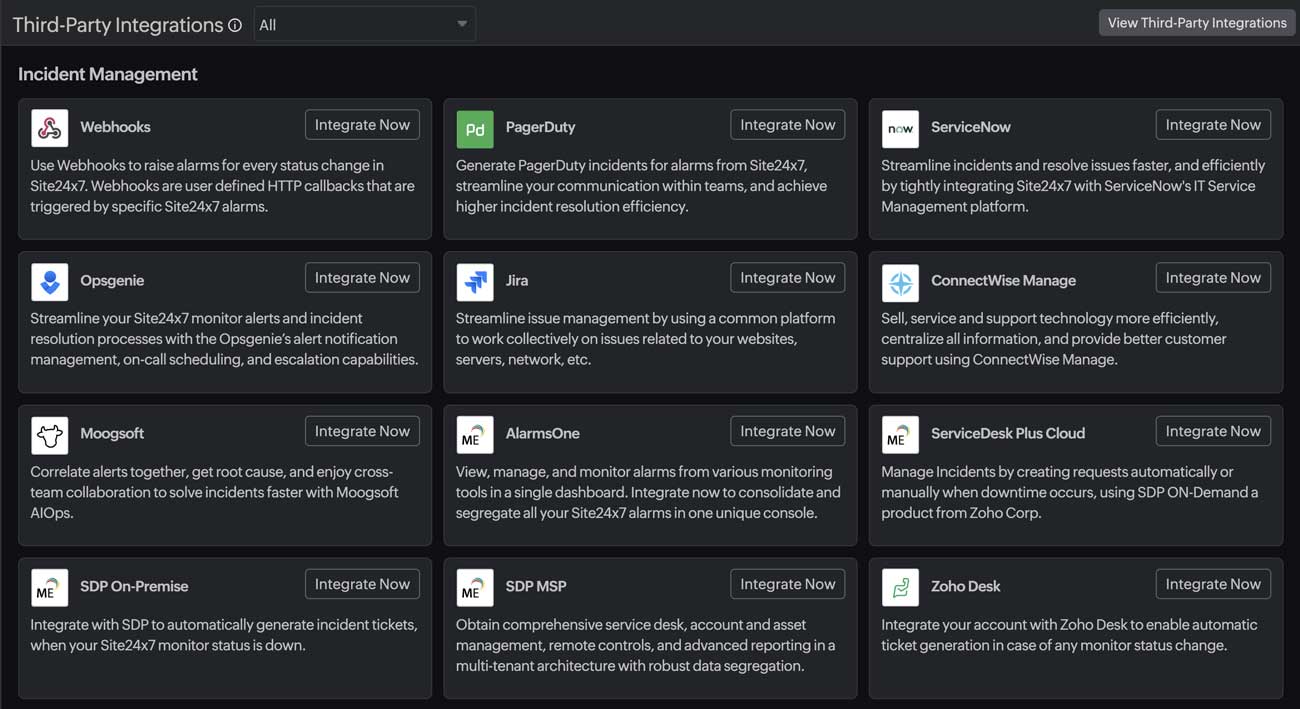The width and height of the screenshot is (1300, 709).
Task: Open the SDP MSP card title
Action: (536, 586)
